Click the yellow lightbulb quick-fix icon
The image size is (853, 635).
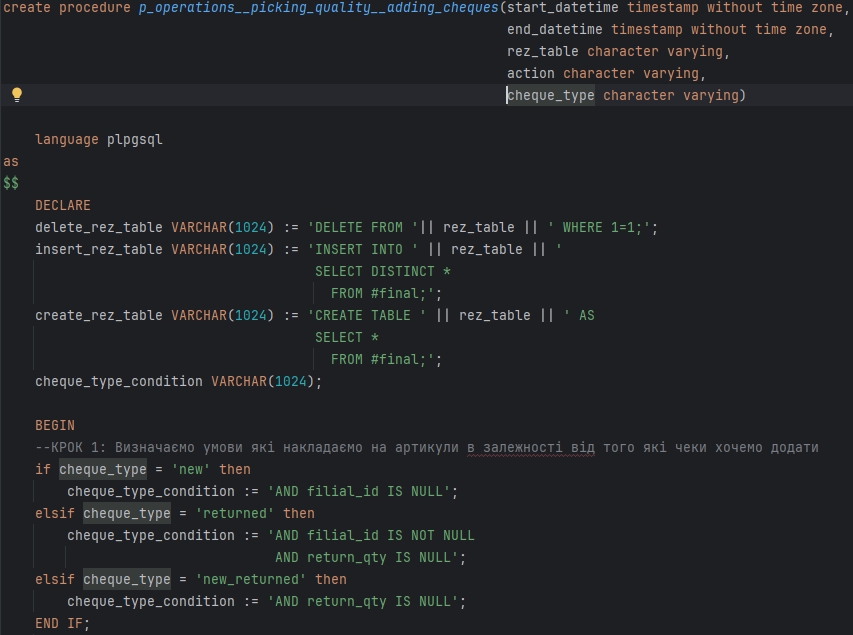click(x=17, y=95)
